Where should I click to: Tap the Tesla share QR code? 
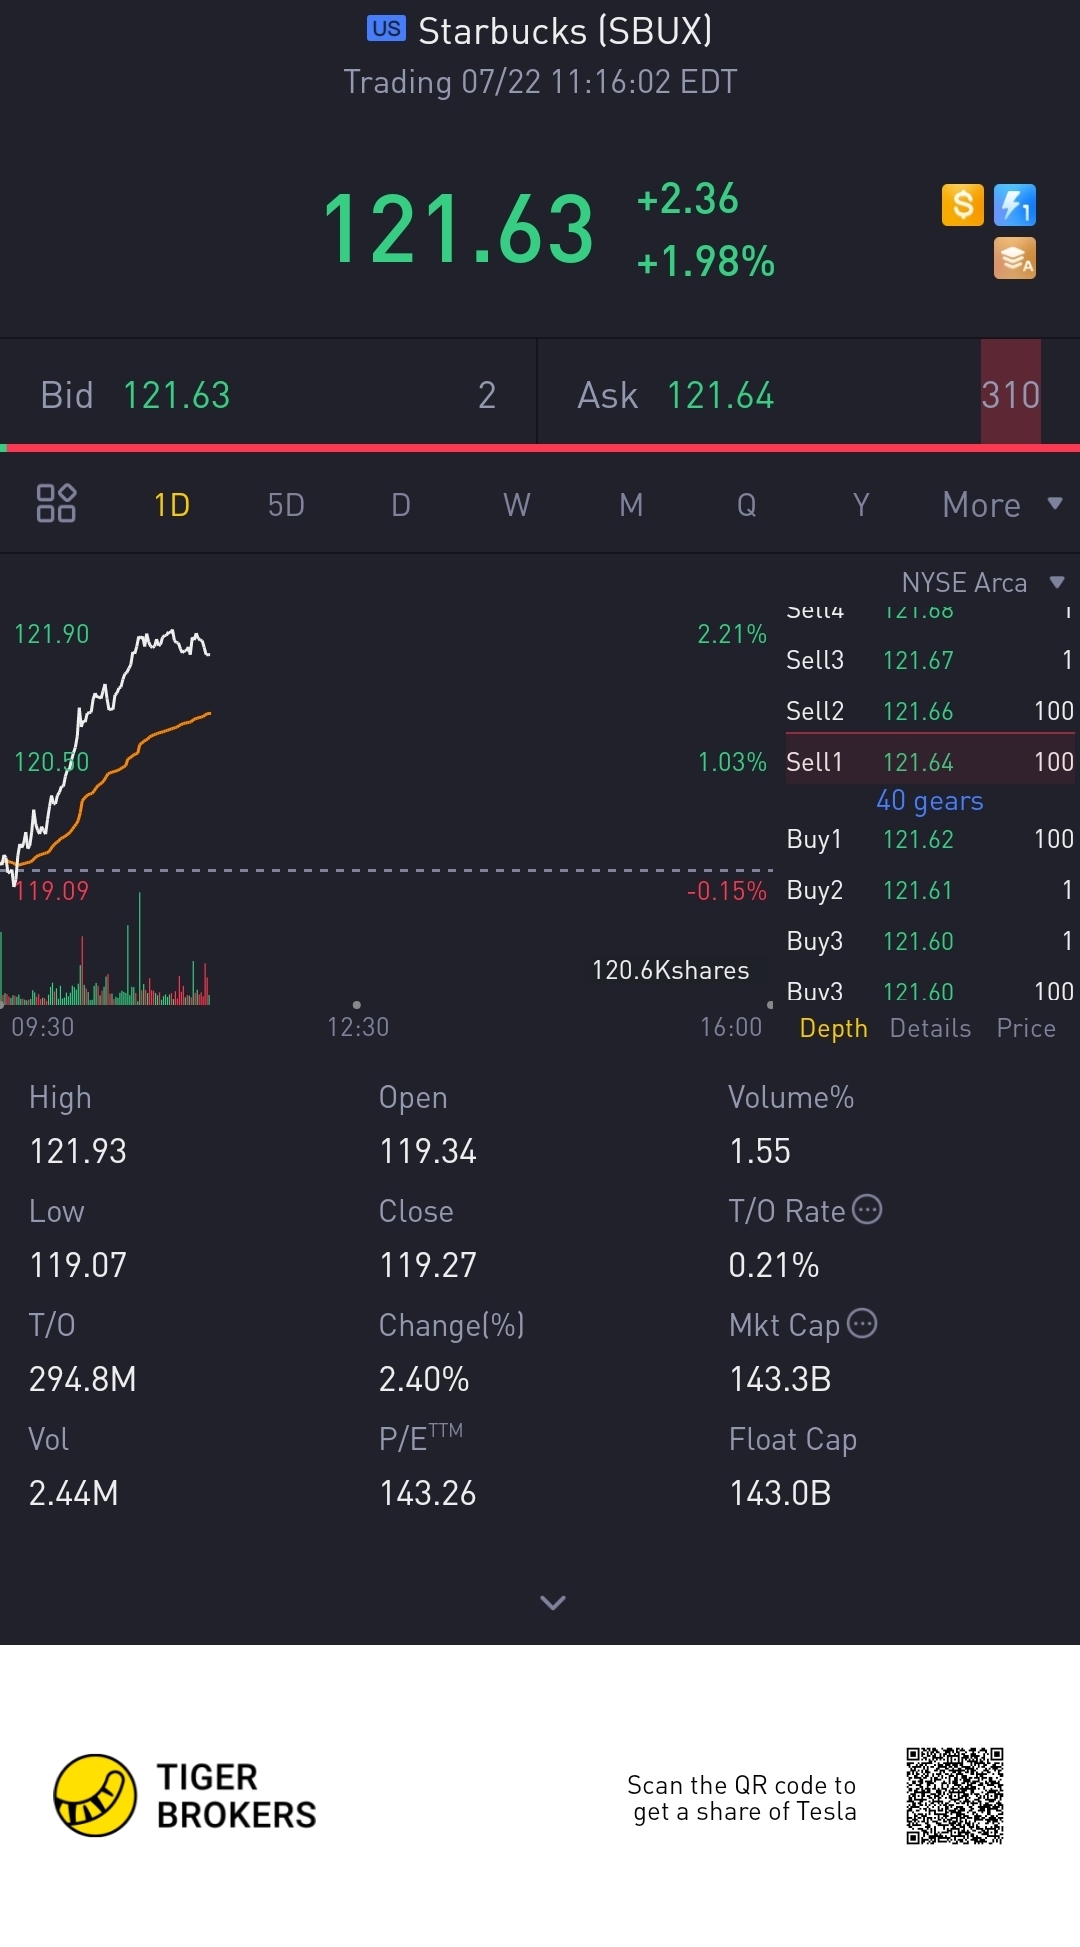[x=955, y=1796]
